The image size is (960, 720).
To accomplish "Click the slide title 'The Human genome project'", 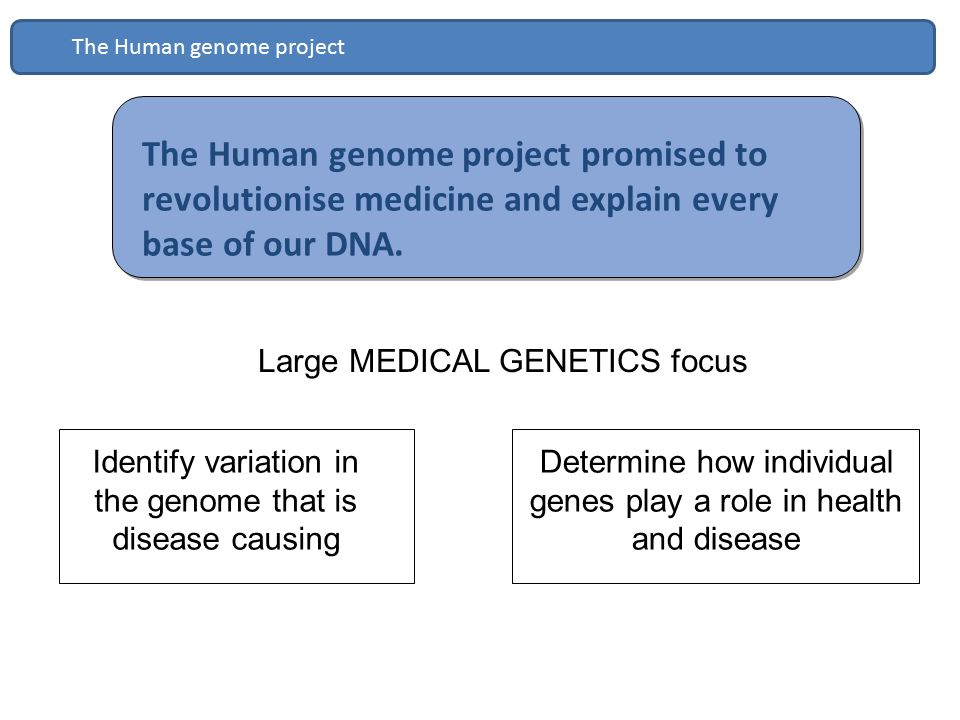I will click(x=208, y=47).
